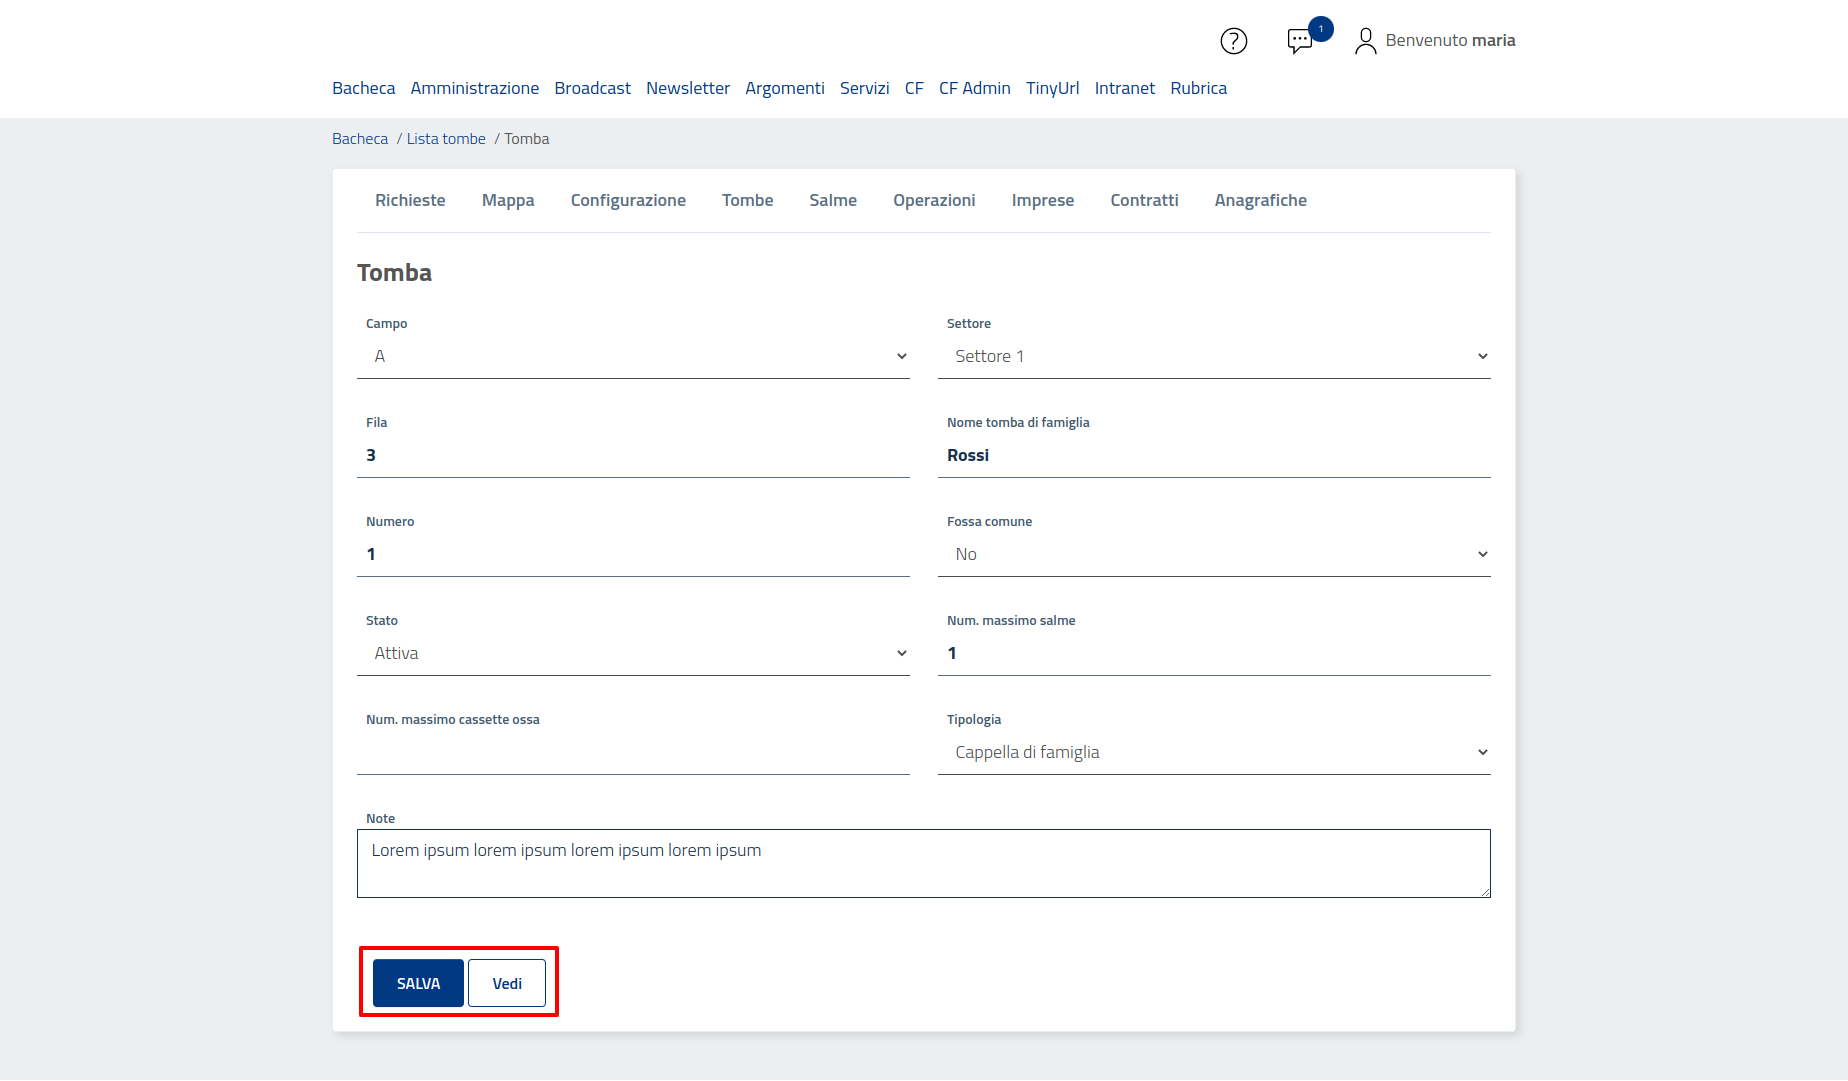Focus the Nome tomba di famiglia field
Screen dimensions: 1848x1081
point(1213,455)
